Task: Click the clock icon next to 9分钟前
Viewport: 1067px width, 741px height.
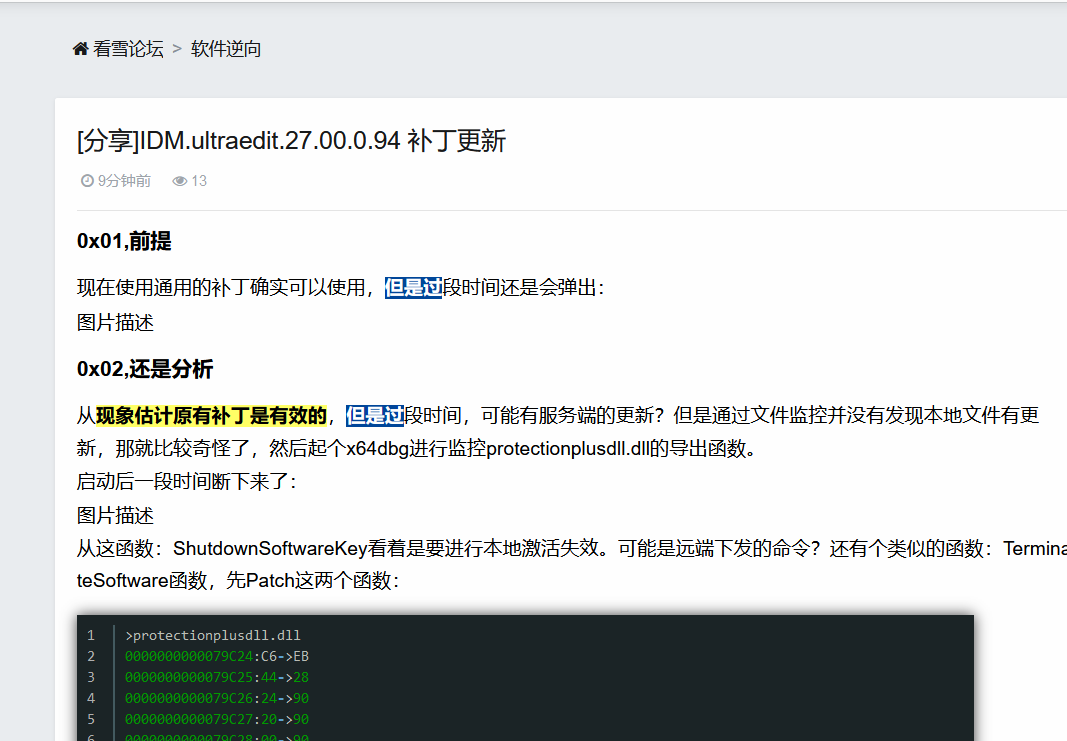Action: [87, 181]
